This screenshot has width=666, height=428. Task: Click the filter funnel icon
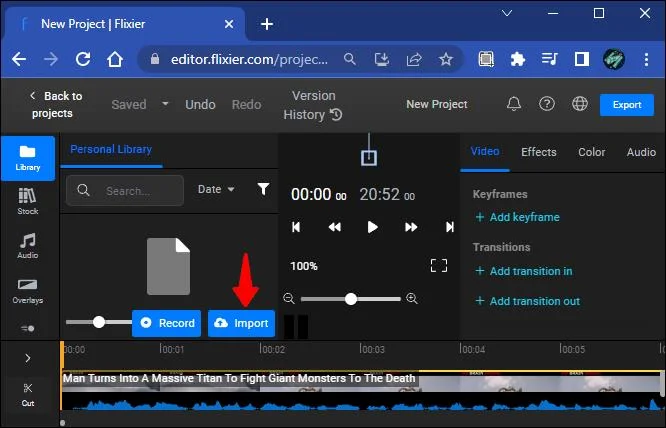(263, 189)
